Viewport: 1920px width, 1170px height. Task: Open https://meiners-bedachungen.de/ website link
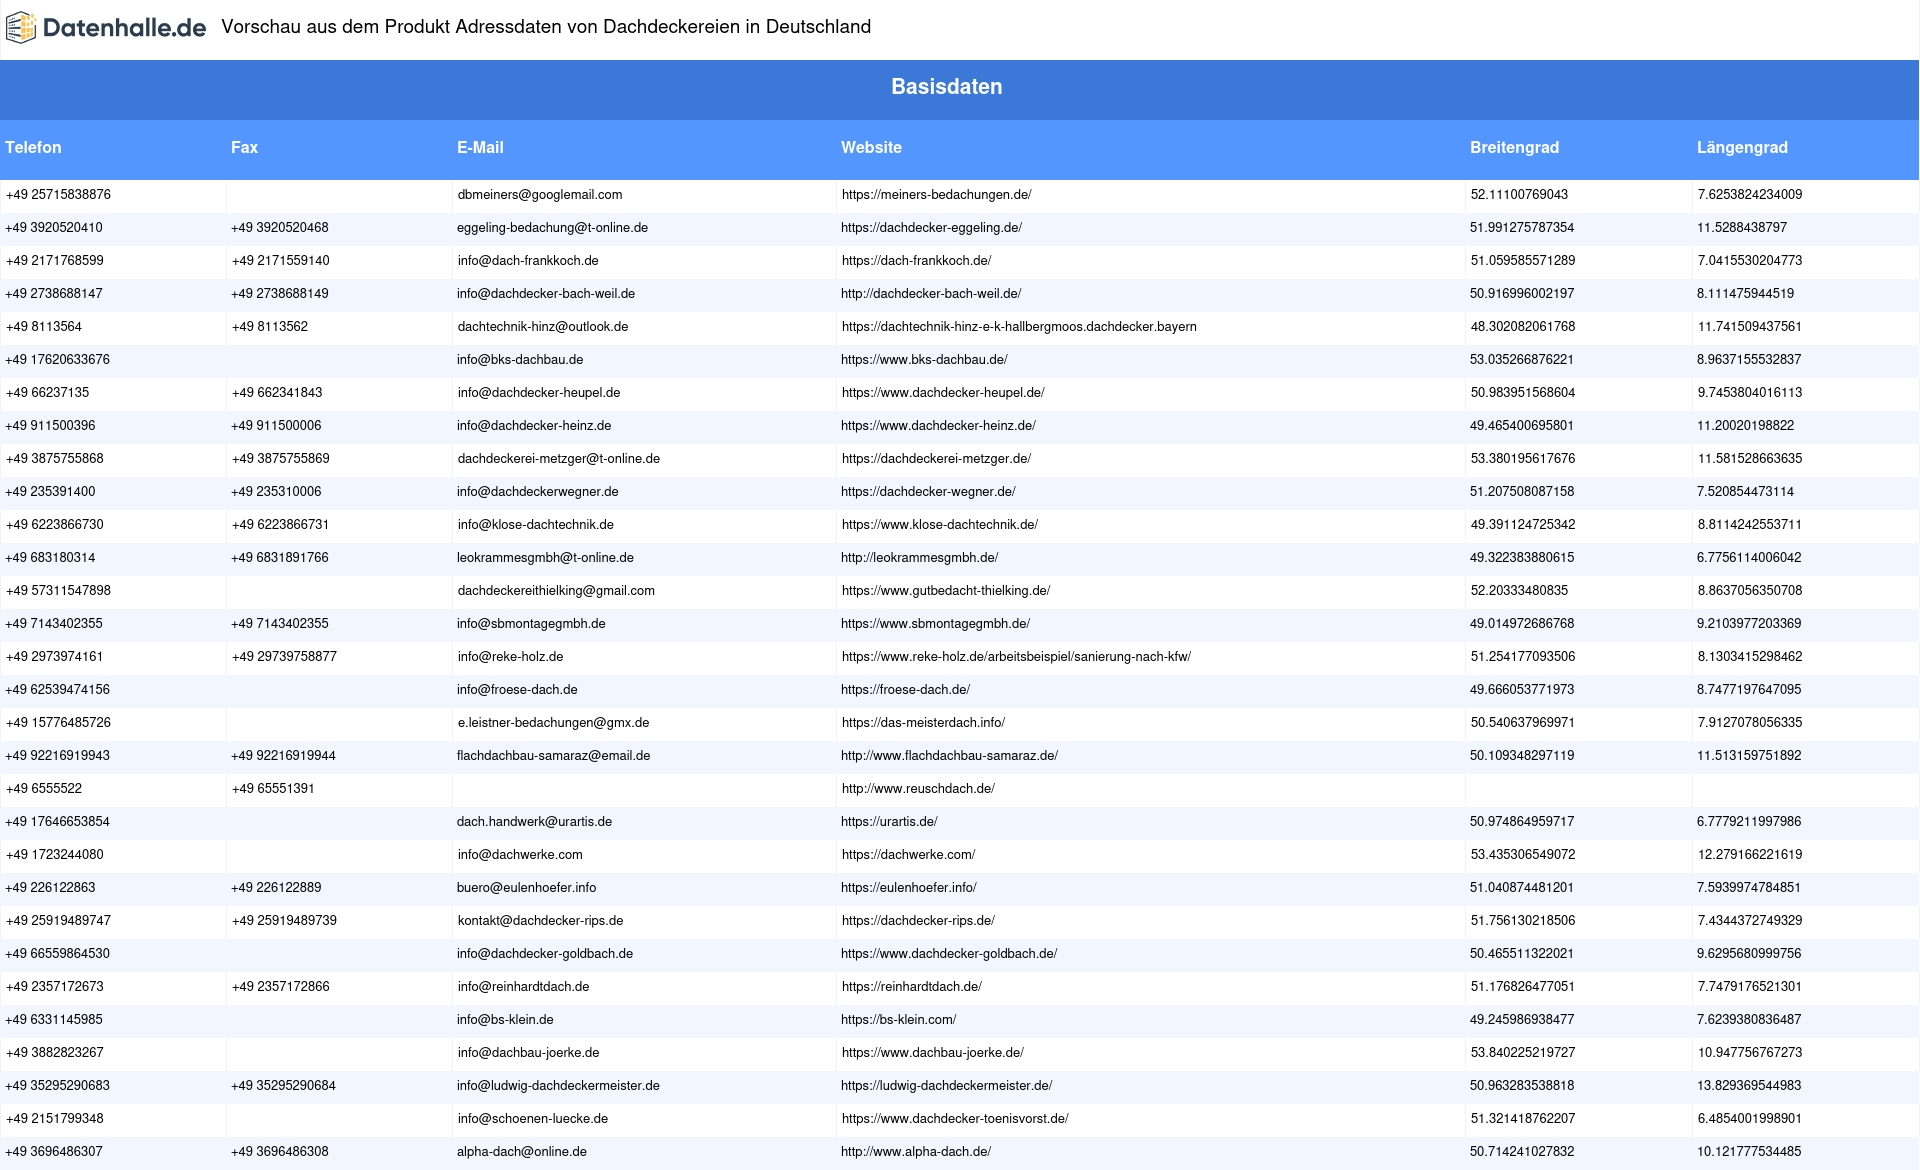tap(936, 195)
